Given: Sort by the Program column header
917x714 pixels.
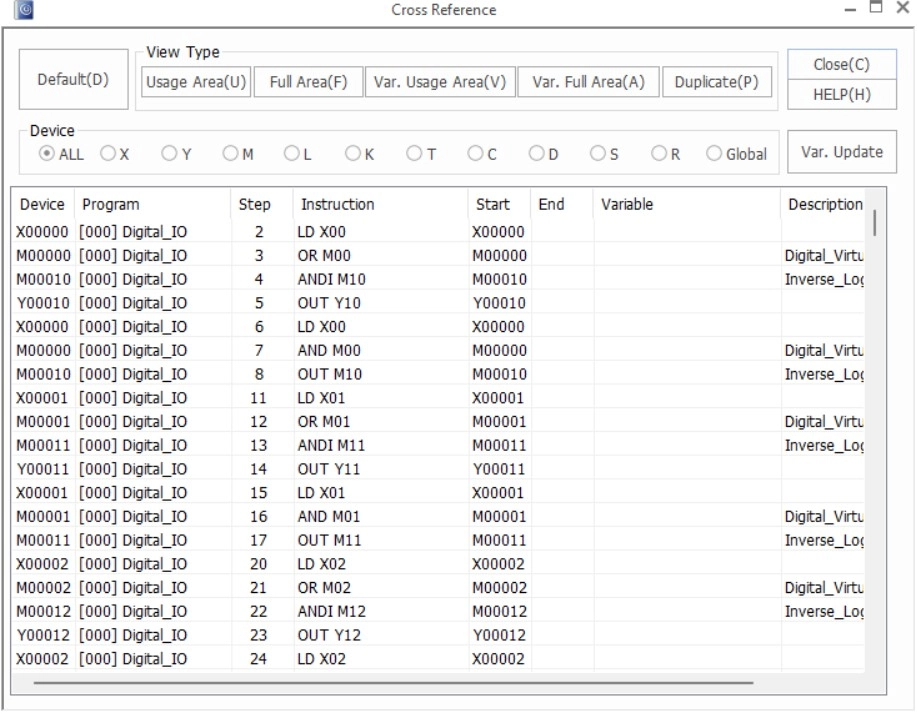Looking at the screenshot, I should (x=152, y=204).
